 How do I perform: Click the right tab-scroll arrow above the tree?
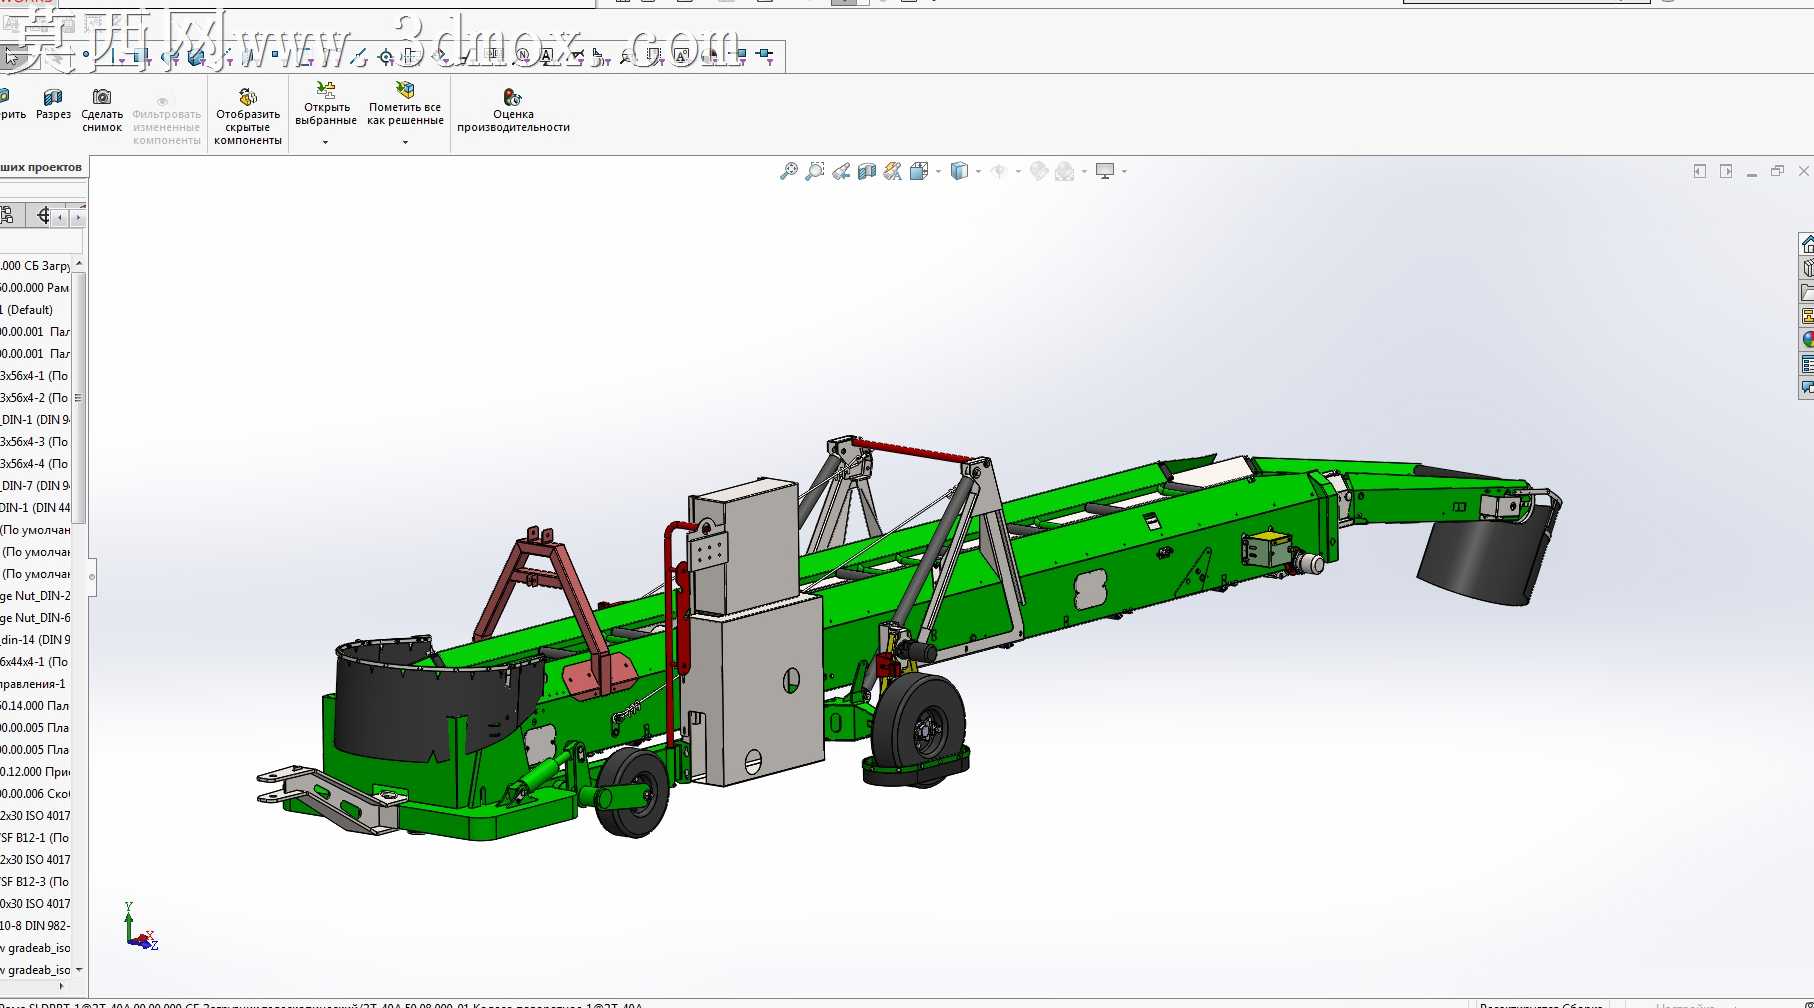tap(77, 217)
